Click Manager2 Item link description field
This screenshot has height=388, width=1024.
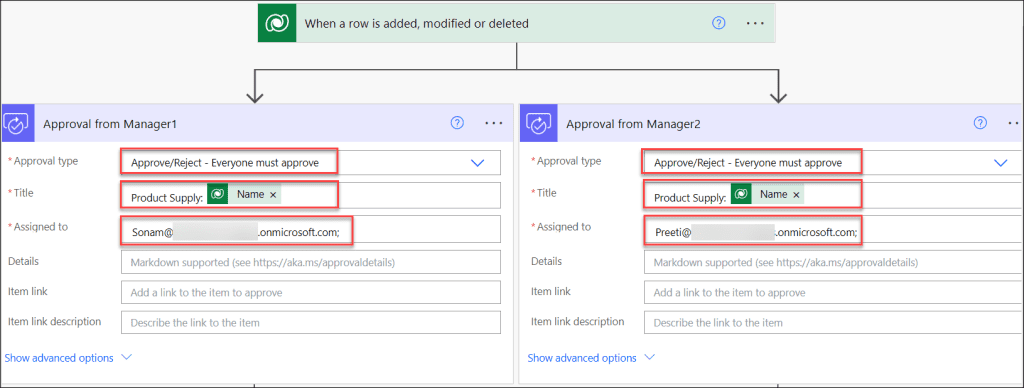pyautogui.click(x=834, y=322)
